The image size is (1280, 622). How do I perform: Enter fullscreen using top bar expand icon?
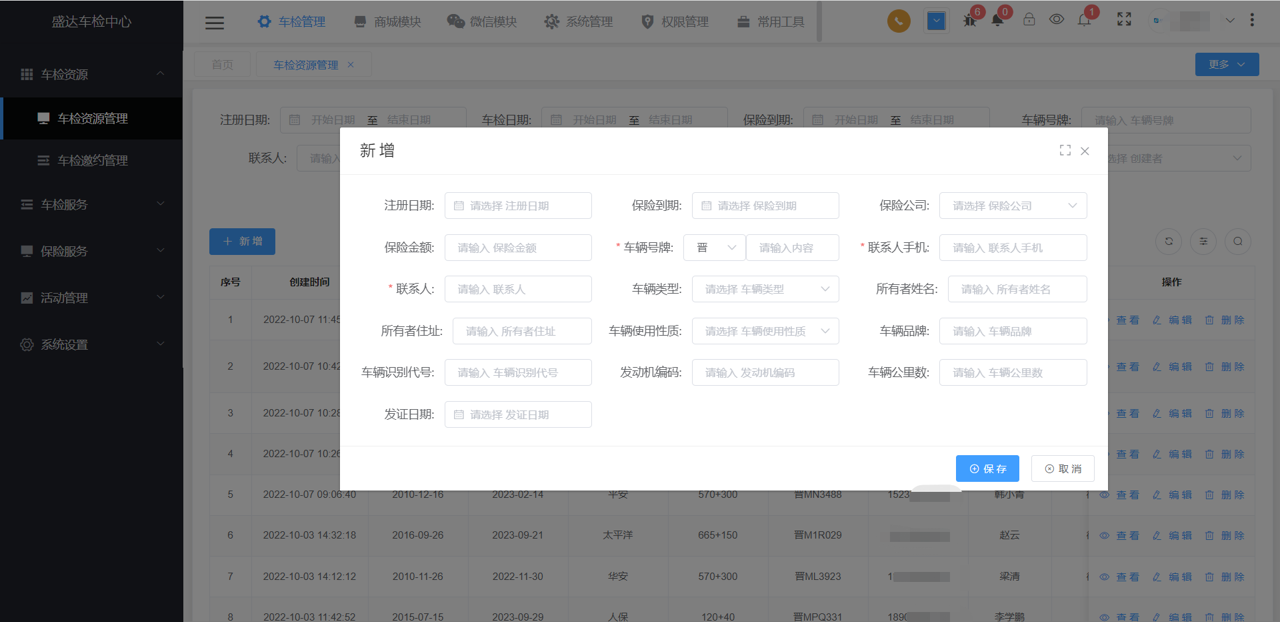(x=1124, y=20)
